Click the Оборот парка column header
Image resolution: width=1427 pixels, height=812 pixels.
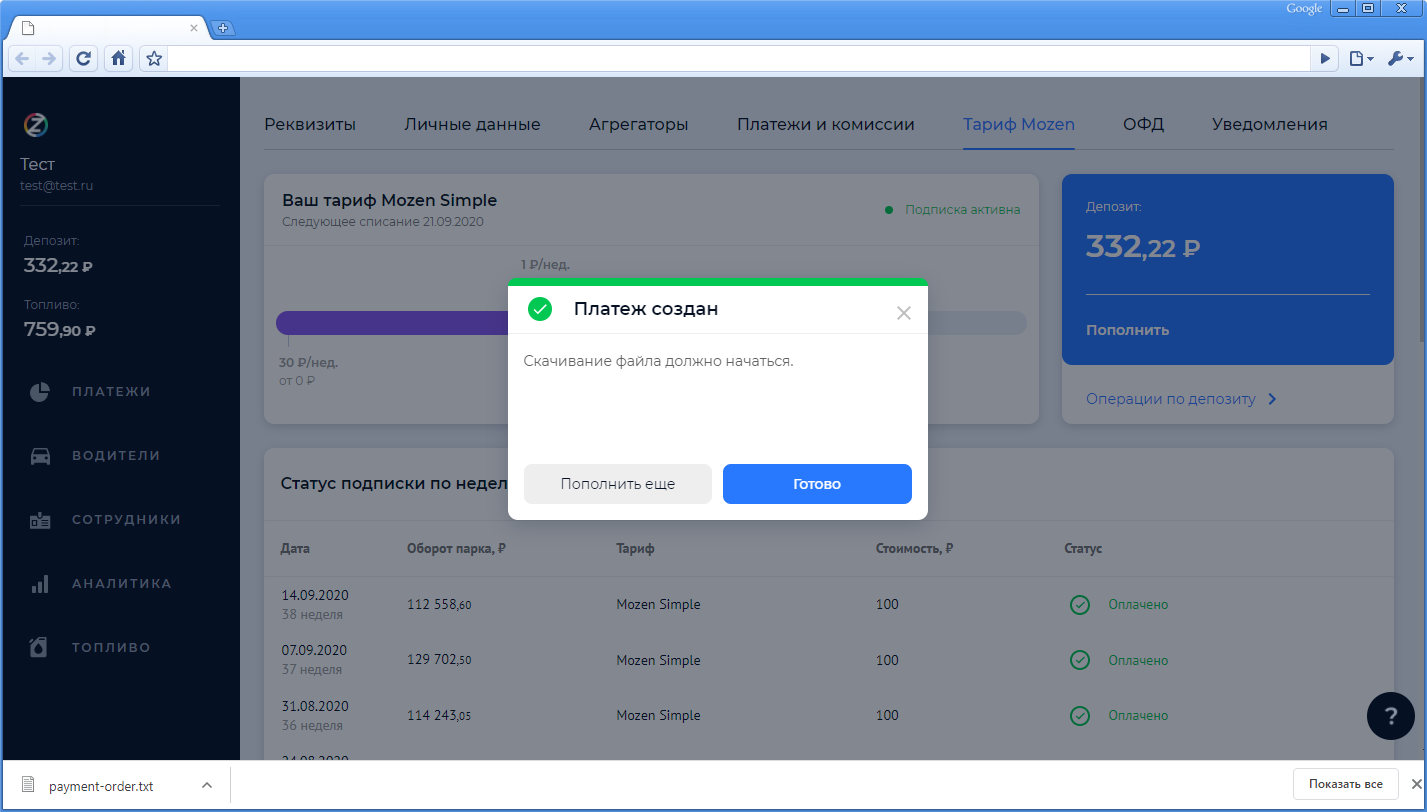(456, 549)
